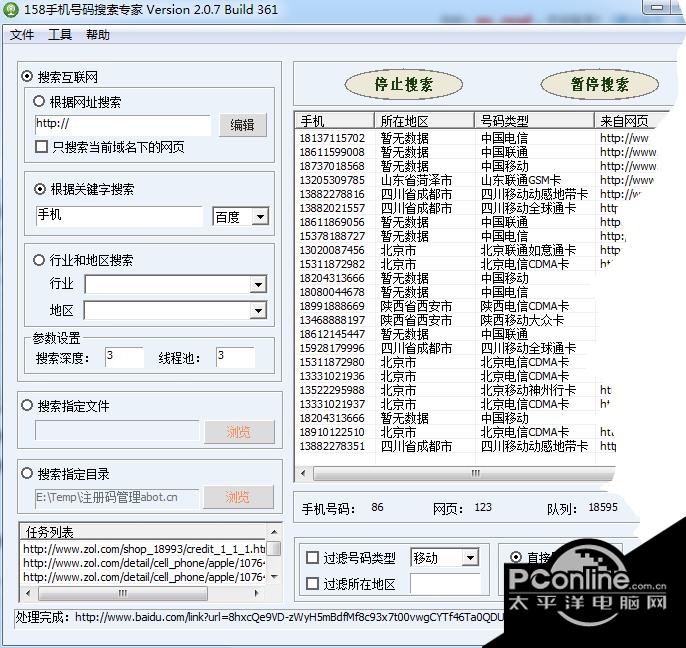
Task: Click the 线程池 value field
Action: pyautogui.click(x=235, y=357)
